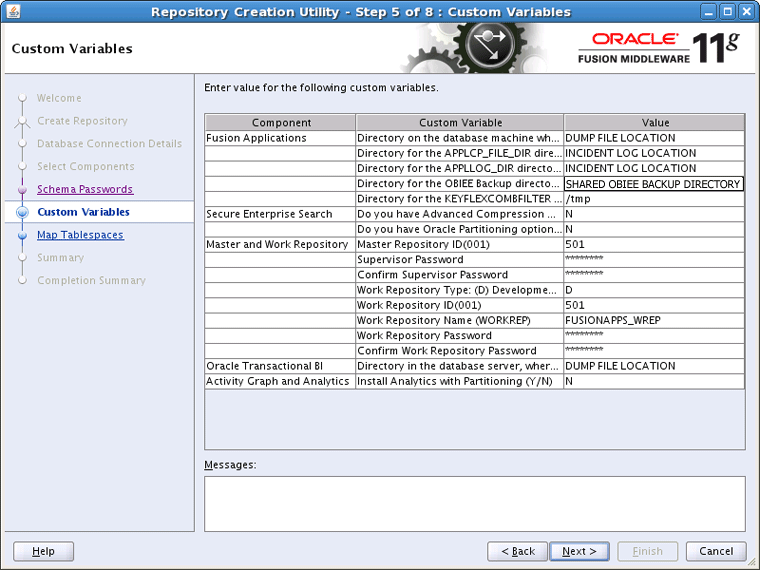
Task: Edit Oracle Partitioning option value N
Action: [x=654, y=229]
